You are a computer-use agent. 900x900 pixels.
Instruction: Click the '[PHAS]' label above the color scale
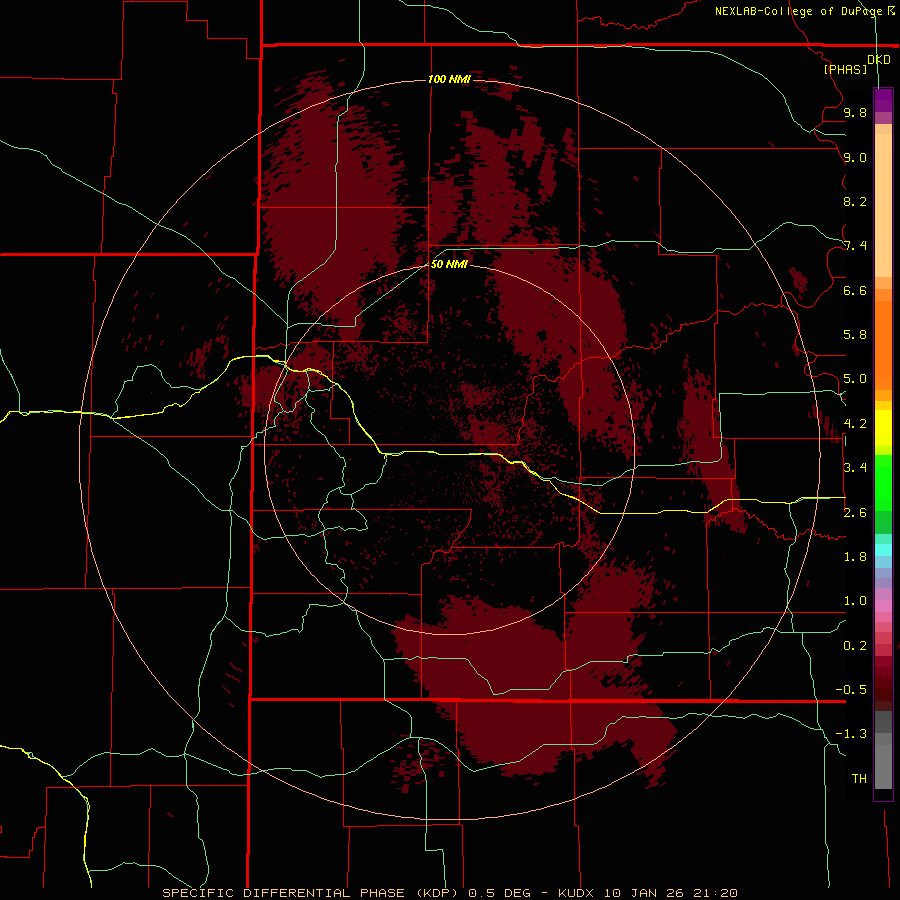point(845,69)
